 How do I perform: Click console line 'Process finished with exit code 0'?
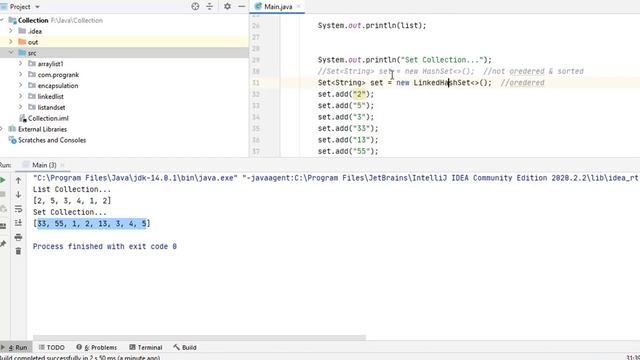tap(104, 247)
